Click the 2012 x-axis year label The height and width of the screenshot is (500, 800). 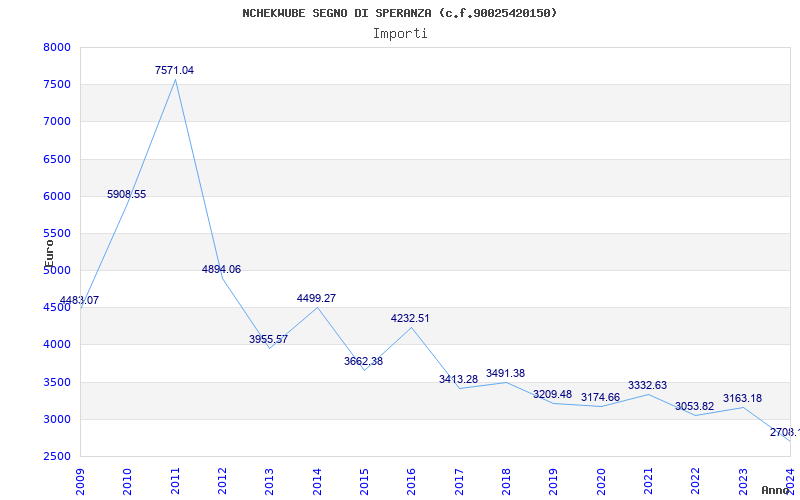222,482
